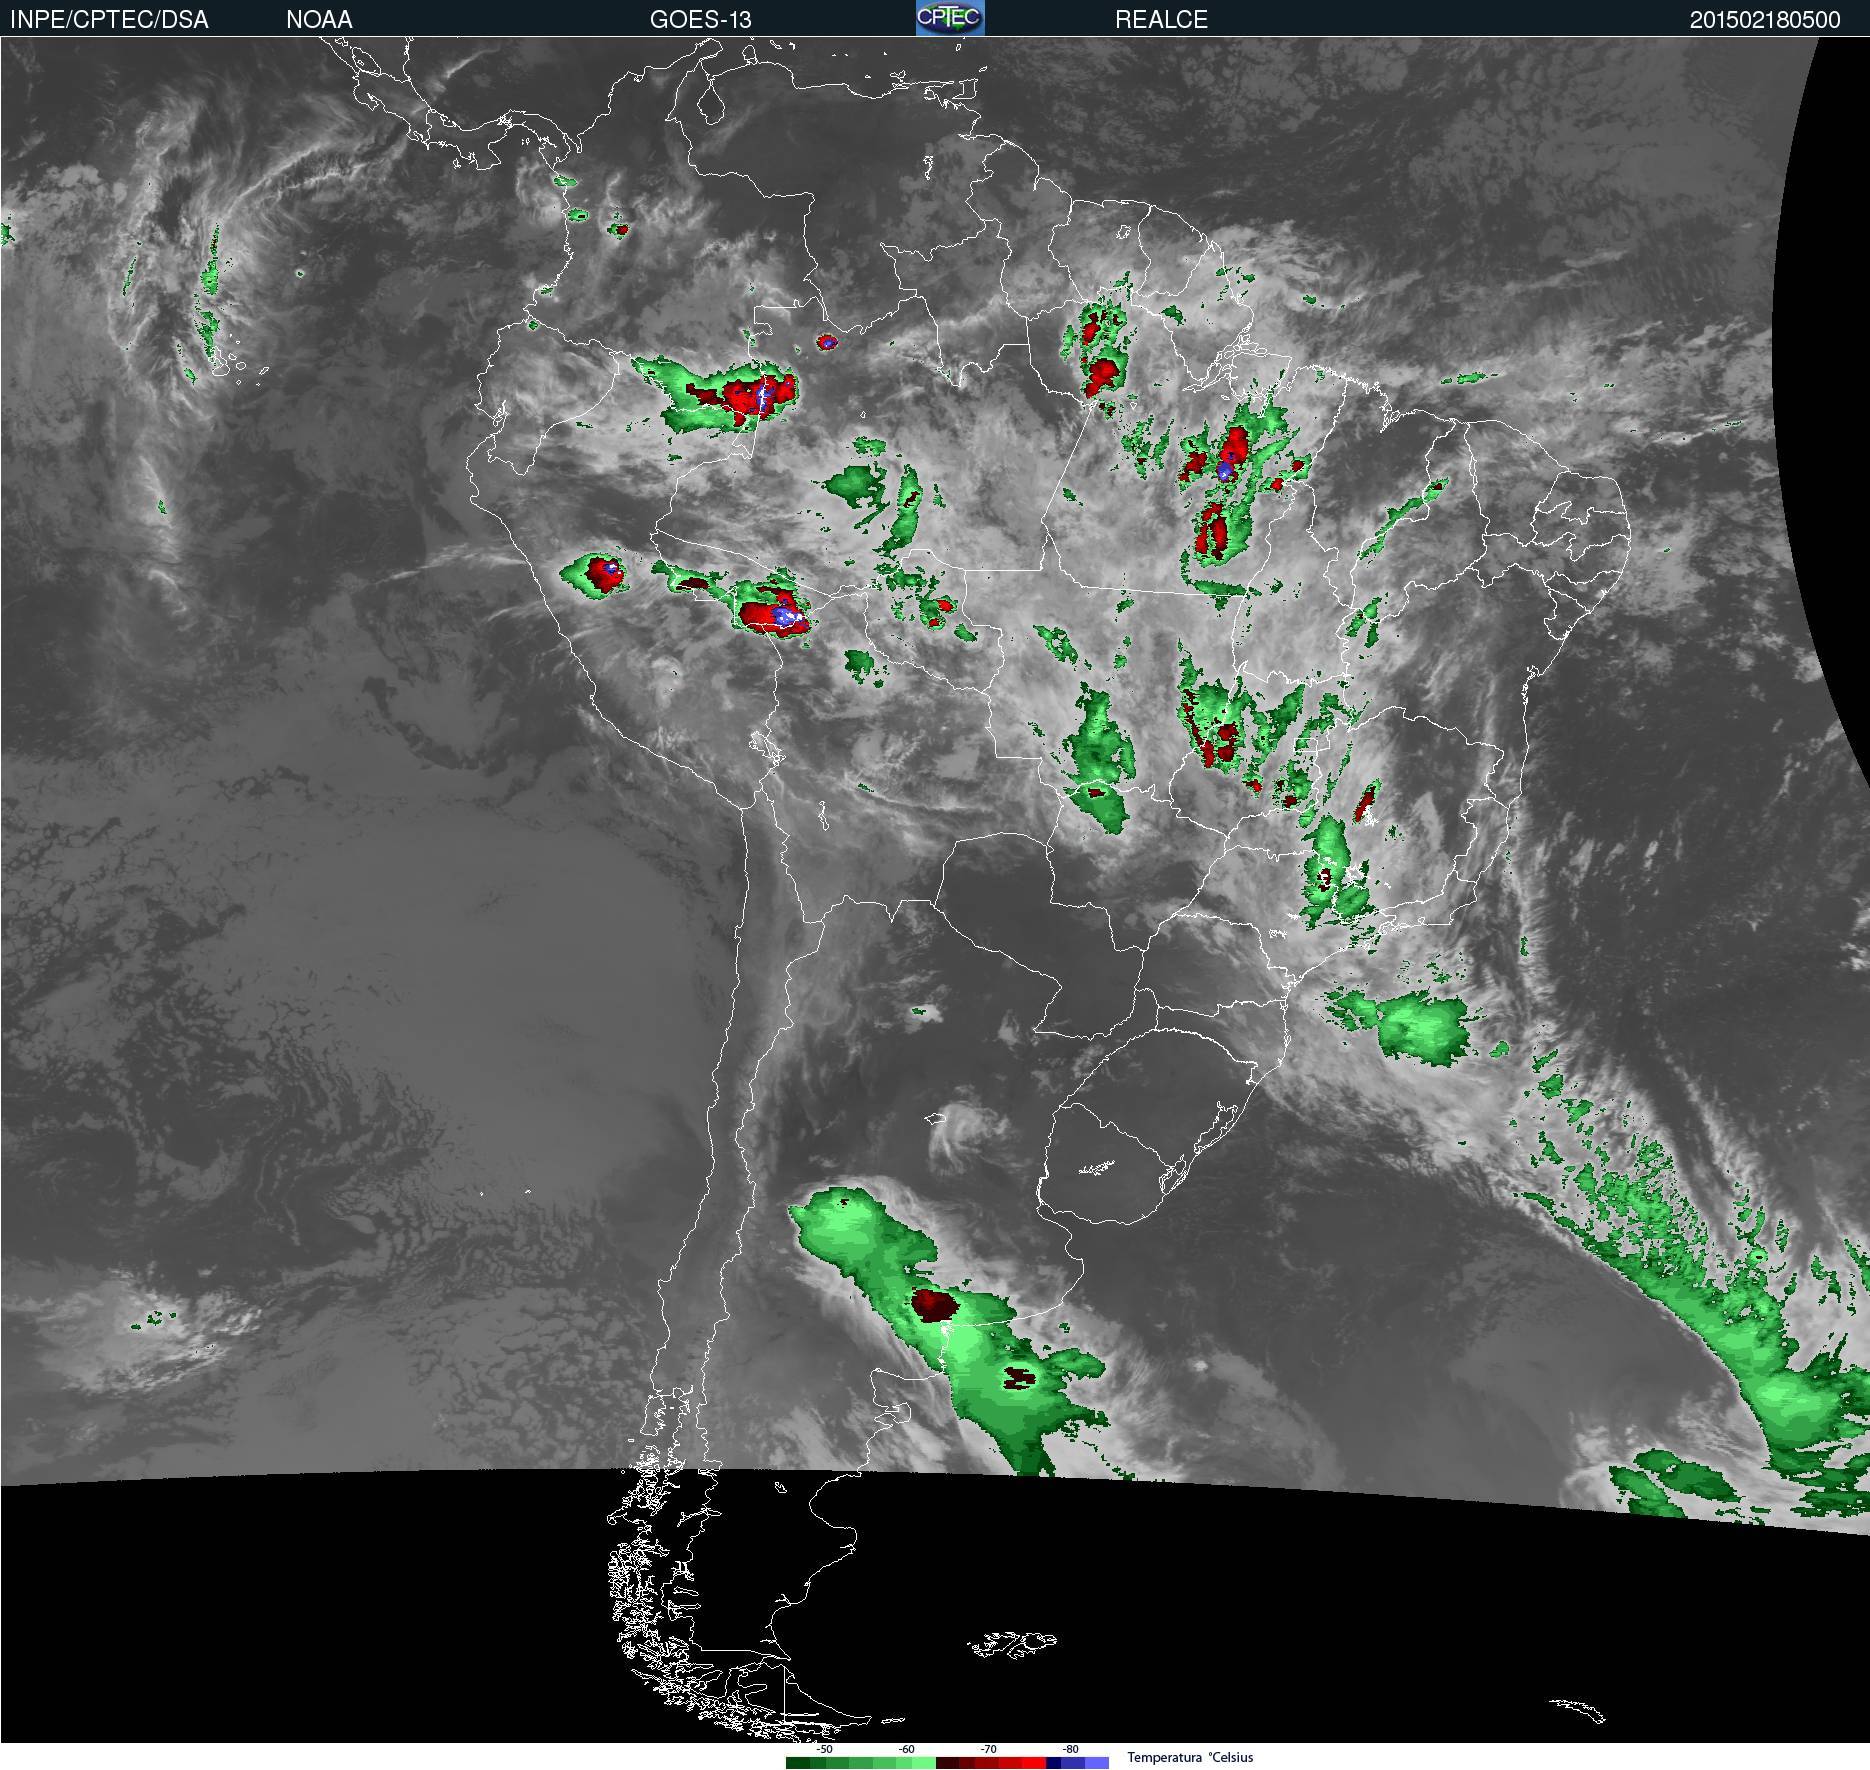The height and width of the screenshot is (1770, 1870).
Task: Click the light blue-violet legend segment
Action: pos(1097,1763)
